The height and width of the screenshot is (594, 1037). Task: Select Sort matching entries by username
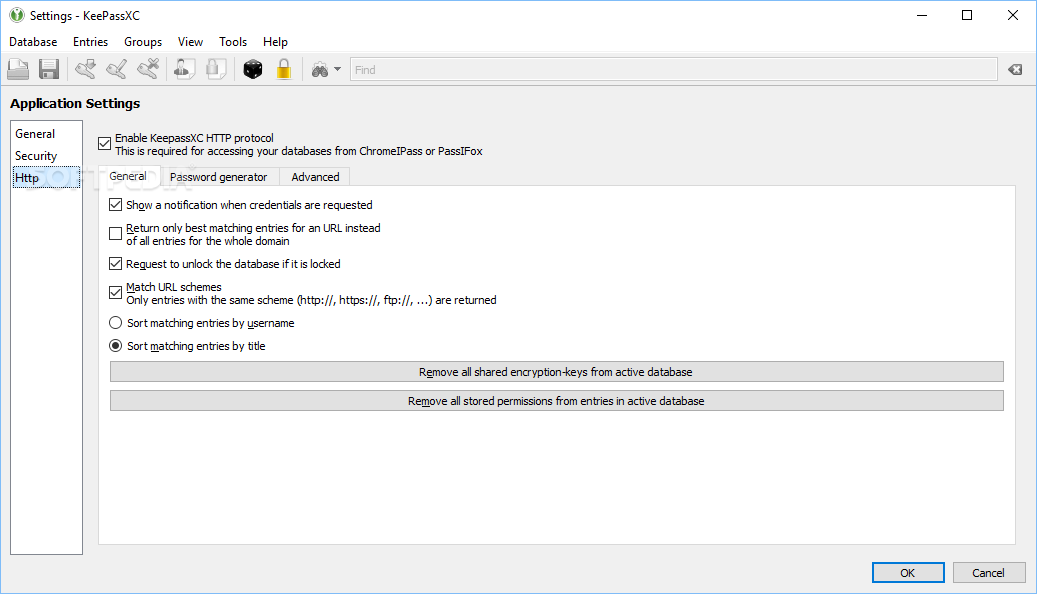pyautogui.click(x=116, y=323)
